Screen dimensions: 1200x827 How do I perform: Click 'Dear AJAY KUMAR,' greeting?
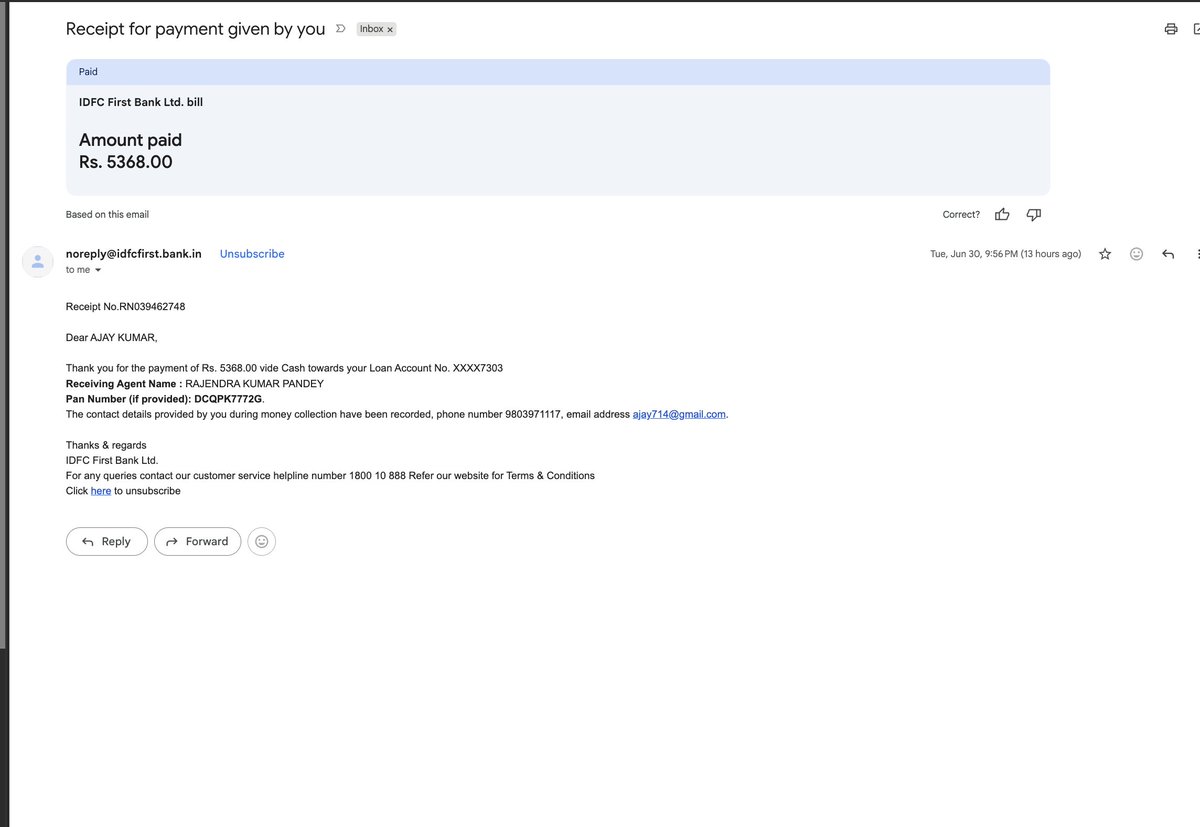[x=112, y=337]
